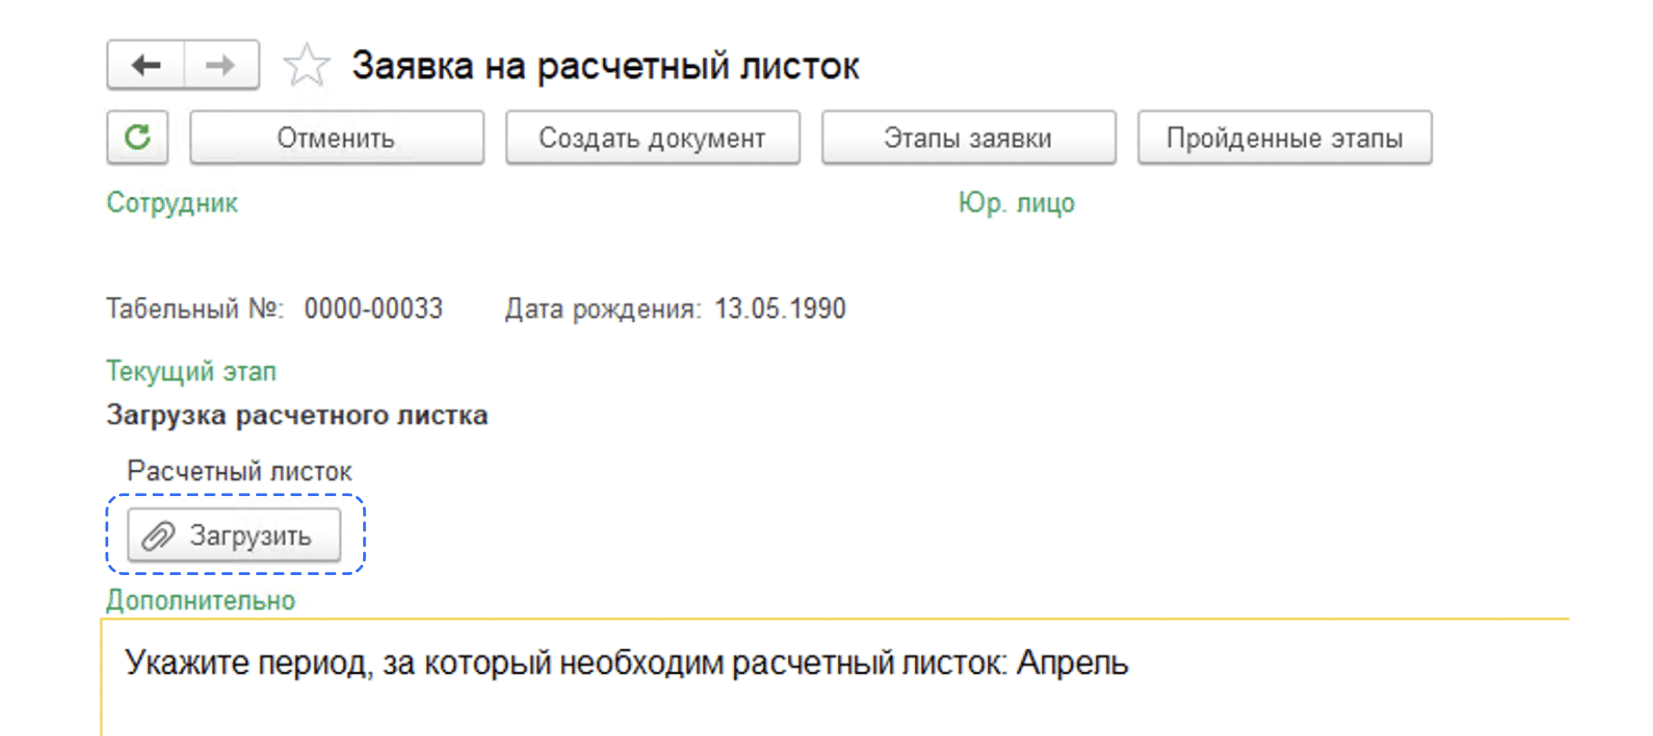Click the Расчетный листок label
1653x736 pixels.
point(239,471)
